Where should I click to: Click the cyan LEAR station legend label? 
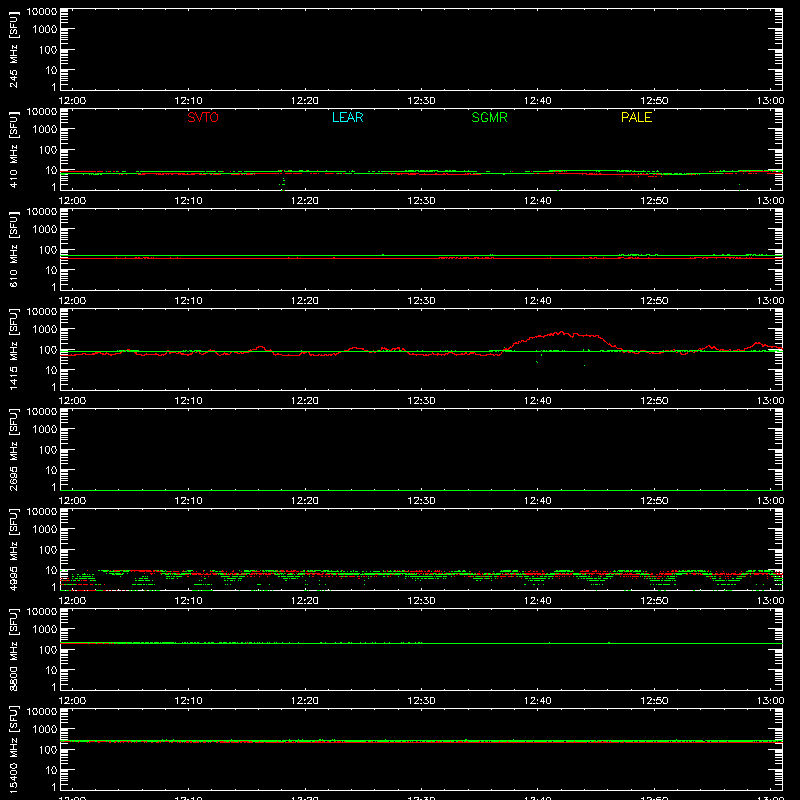click(x=347, y=117)
